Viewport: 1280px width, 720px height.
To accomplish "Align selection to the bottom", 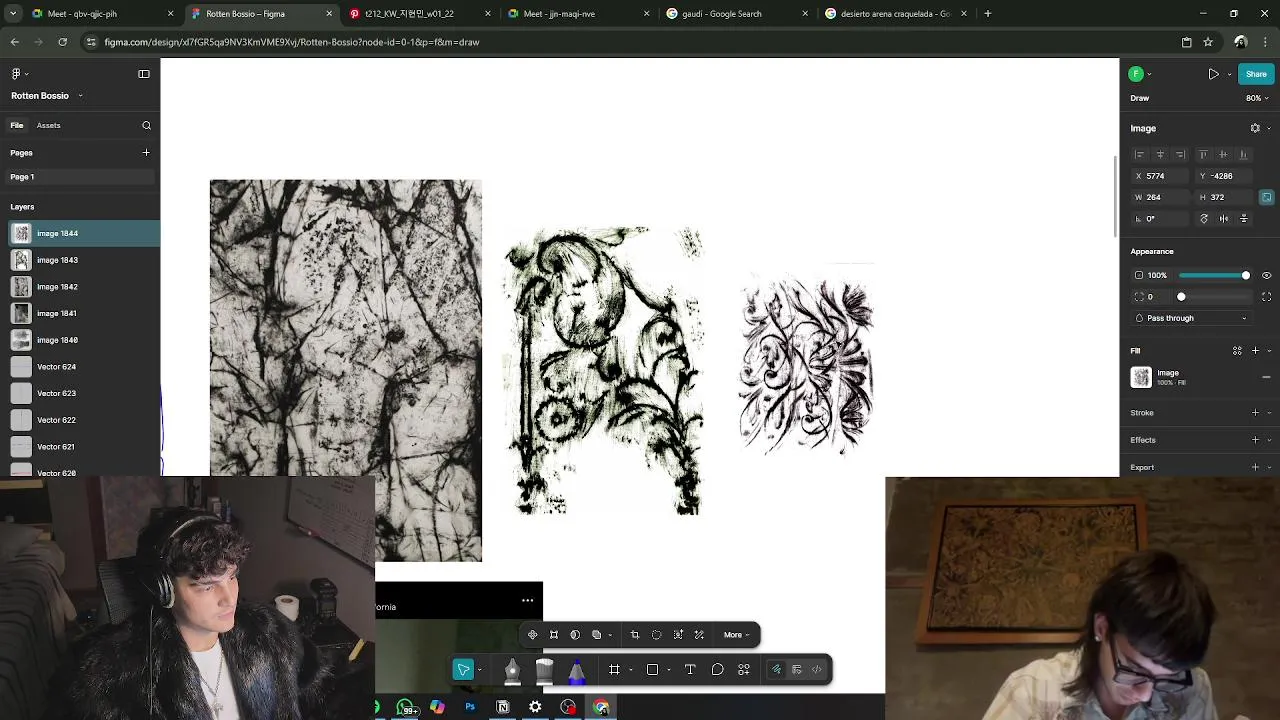I will click(x=1244, y=155).
